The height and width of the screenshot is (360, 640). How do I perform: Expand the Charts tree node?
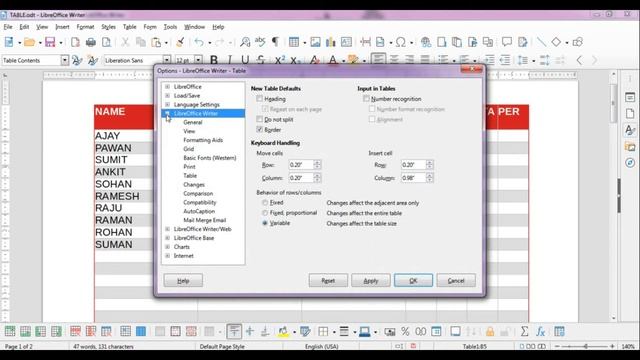tap(167, 247)
